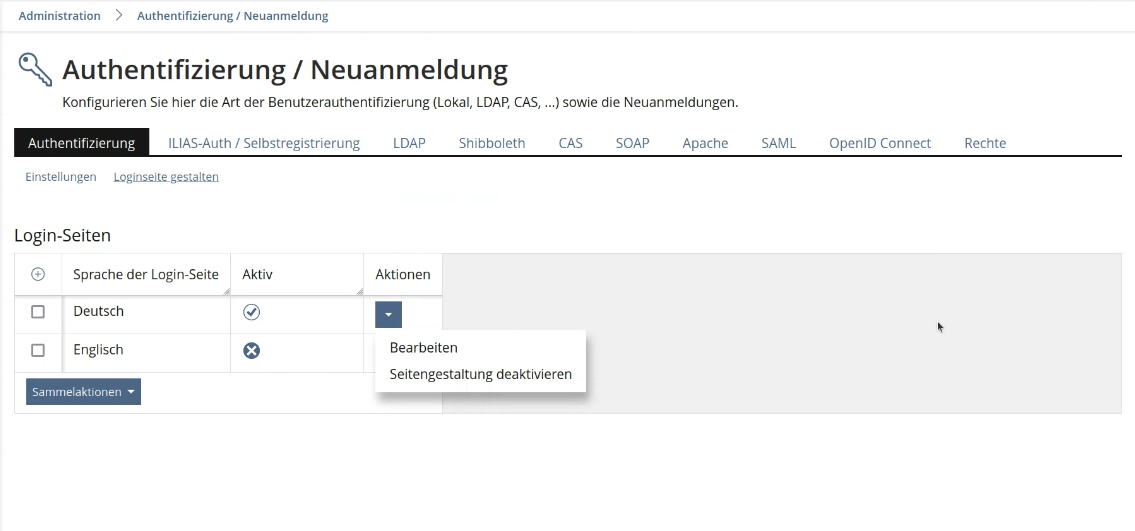The height and width of the screenshot is (531, 1135).
Task: Navigate to Administration breadcrumb
Action: click(60, 16)
